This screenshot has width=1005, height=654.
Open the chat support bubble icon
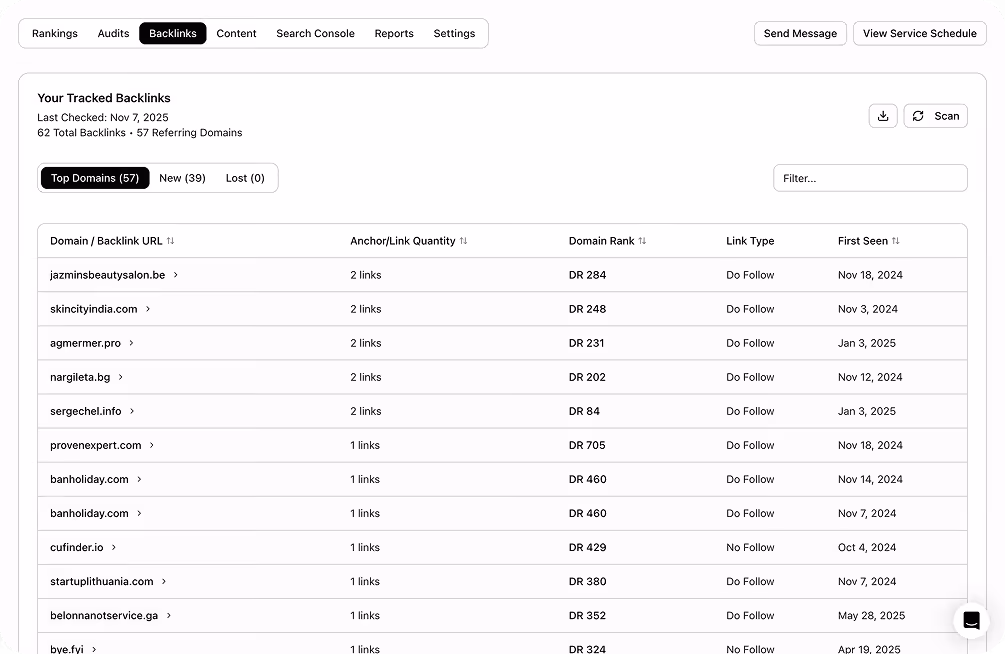tap(971, 620)
